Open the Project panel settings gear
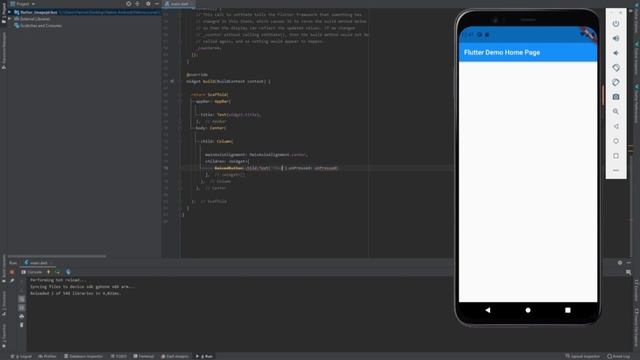The width and height of the screenshot is (640, 360). coord(148,4)
